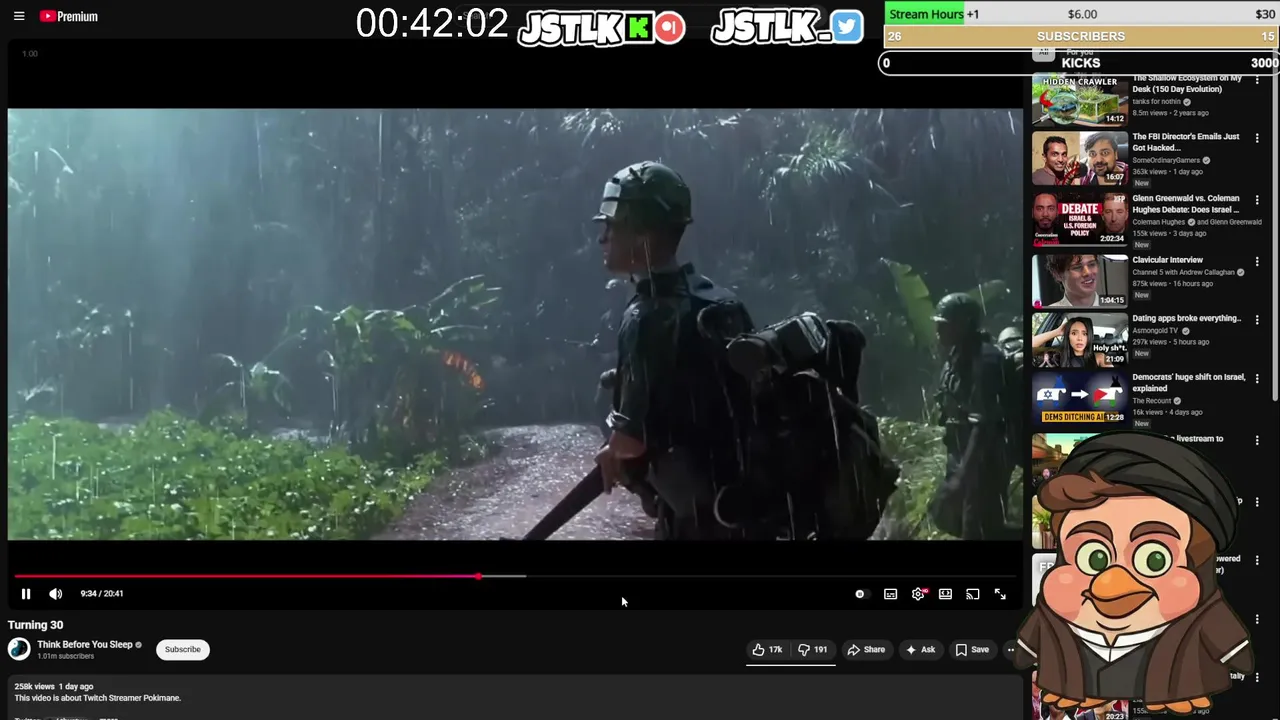The height and width of the screenshot is (720, 1280).
Task: Ask about this video
Action: tap(920, 649)
